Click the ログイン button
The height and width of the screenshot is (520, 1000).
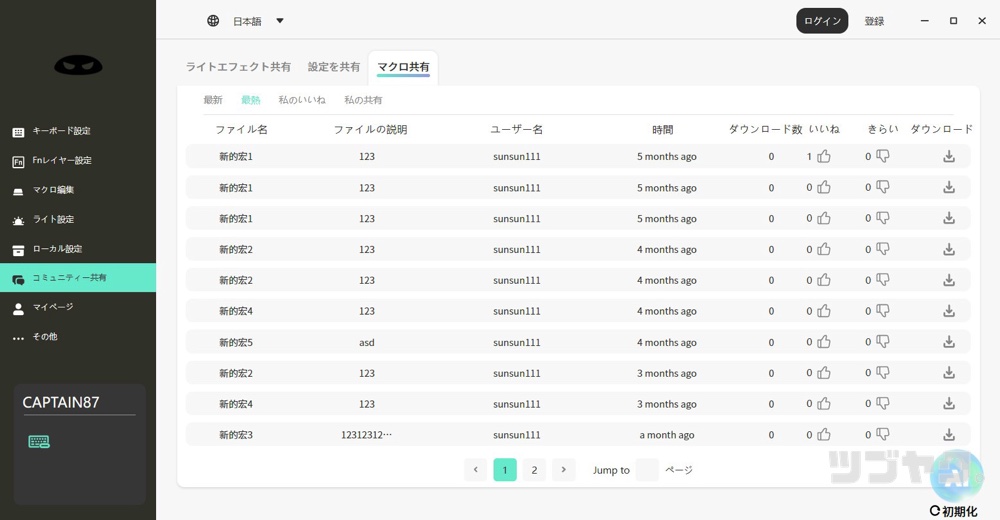822,21
